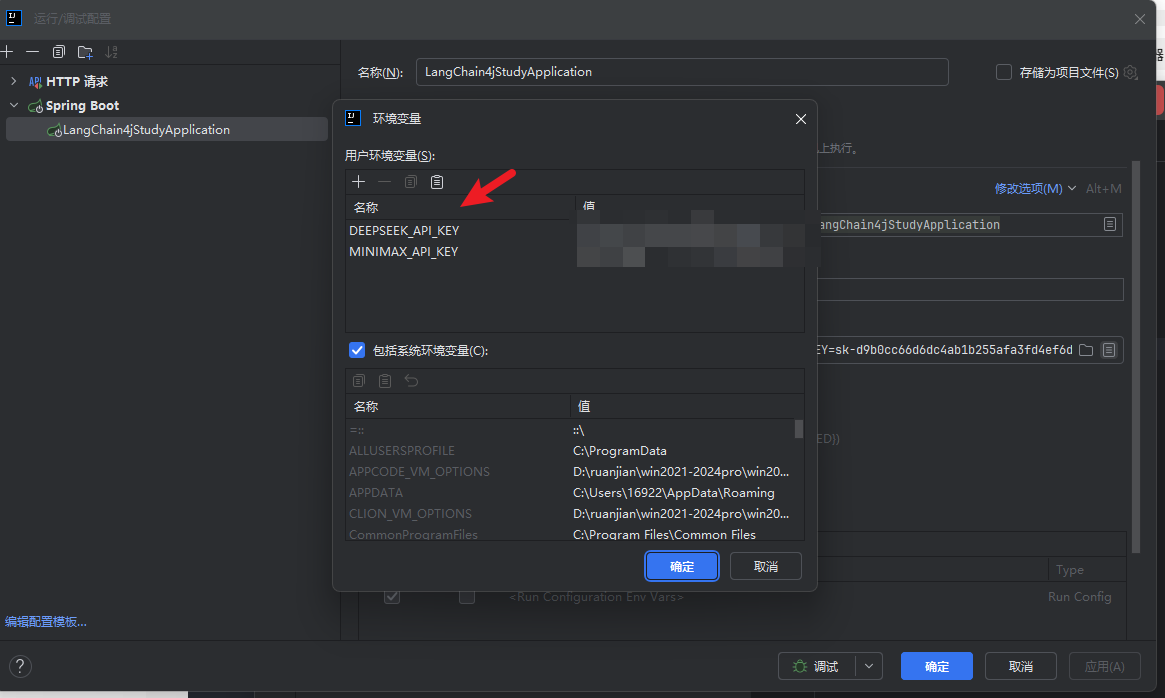Viewport: 1165px width, 698px height.
Task: Click 确定 in run configuration window
Action: [x=936, y=666]
